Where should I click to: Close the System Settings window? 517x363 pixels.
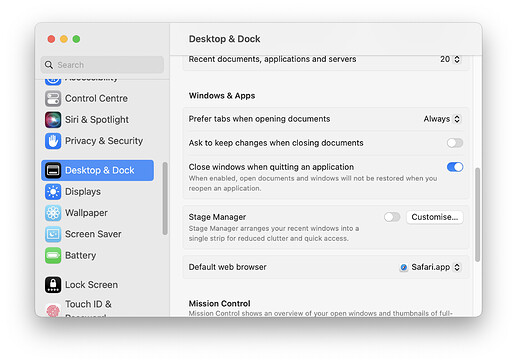tap(51, 39)
